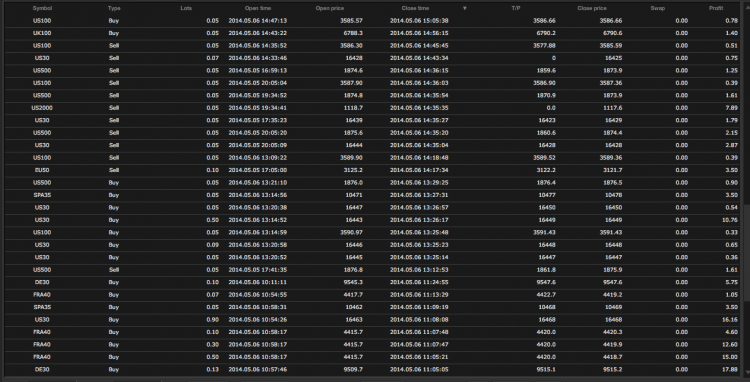750x382 pixels.
Task: Click the sort arrow beside Close time
Action: (464, 9)
